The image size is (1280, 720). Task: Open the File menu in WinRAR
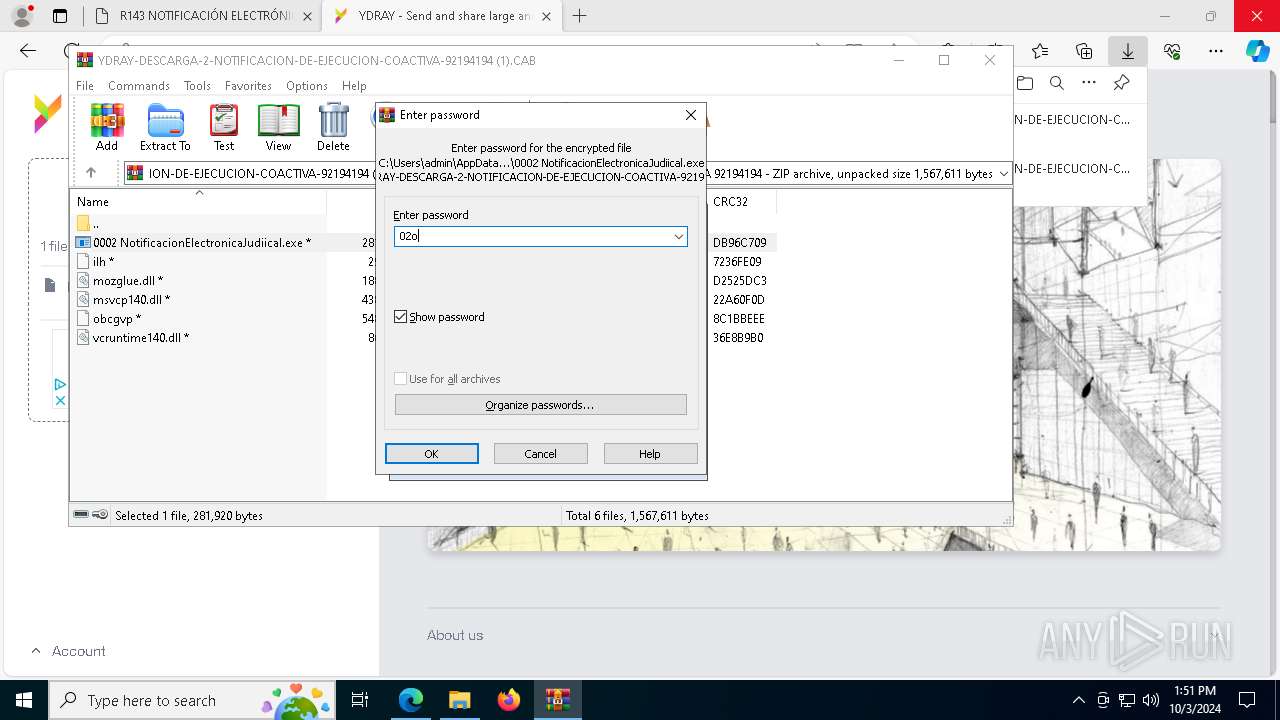coord(85,86)
